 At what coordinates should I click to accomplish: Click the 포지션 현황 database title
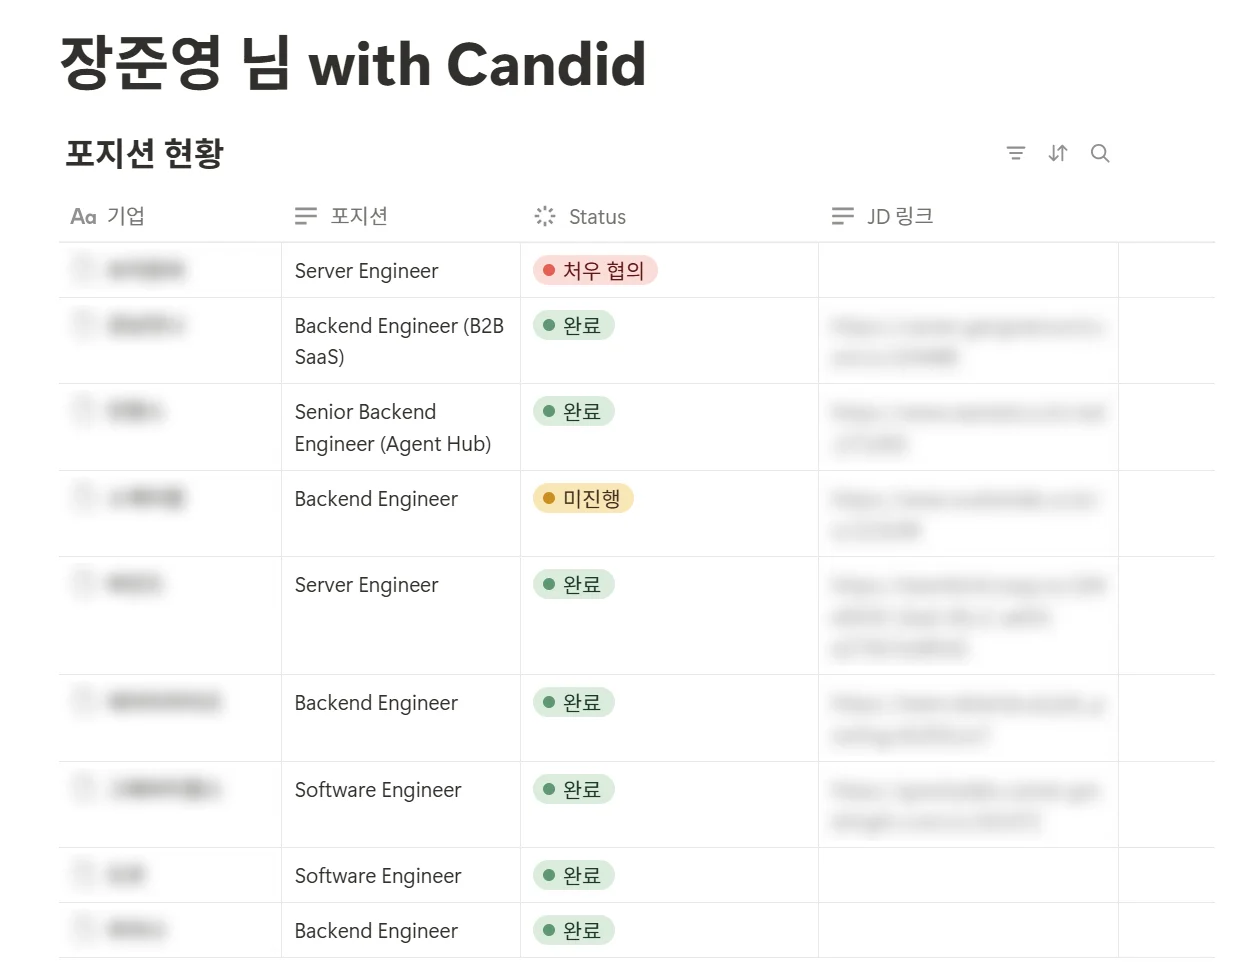coord(142,153)
